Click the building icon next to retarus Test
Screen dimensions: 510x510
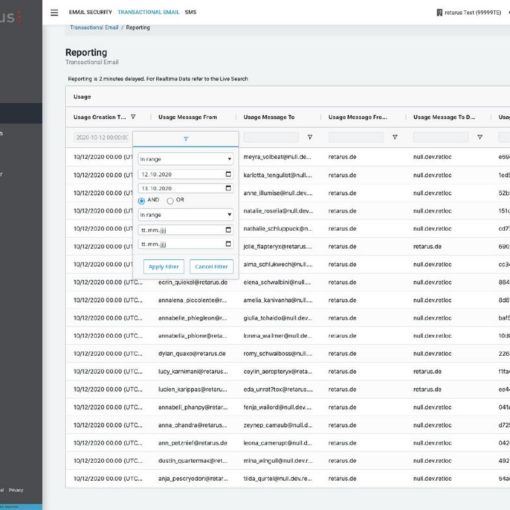[x=439, y=12]
